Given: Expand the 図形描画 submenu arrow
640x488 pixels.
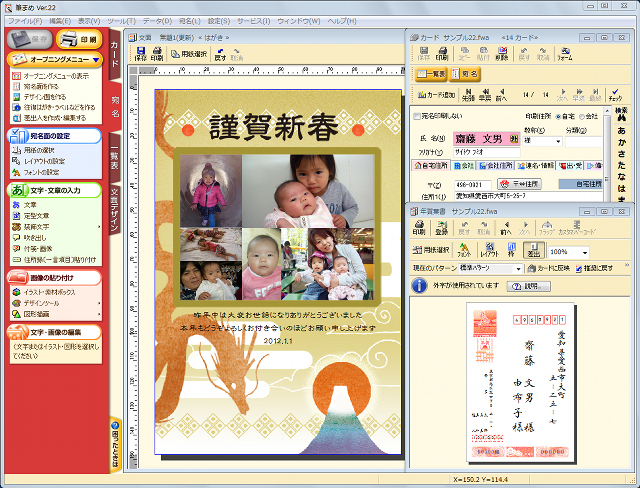Looking at the screenshot, I should (x=99, y=314).
